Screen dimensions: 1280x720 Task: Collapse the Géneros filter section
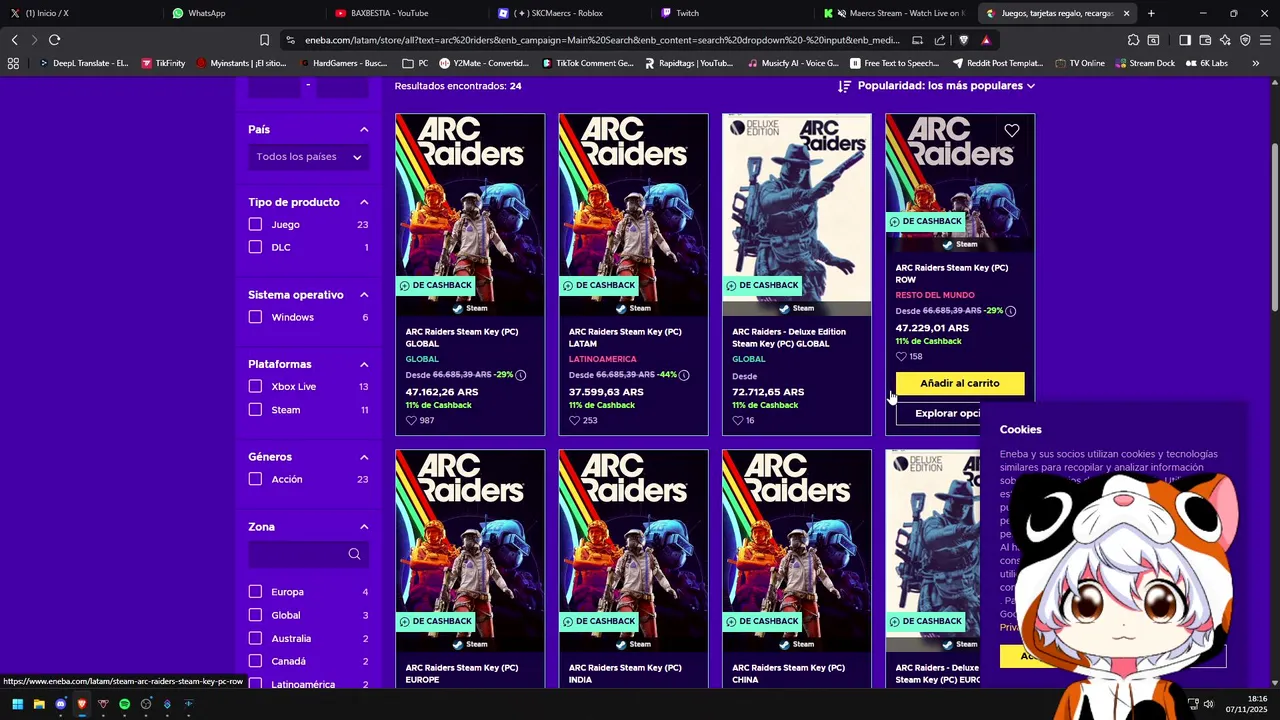(x=364, y=457)
